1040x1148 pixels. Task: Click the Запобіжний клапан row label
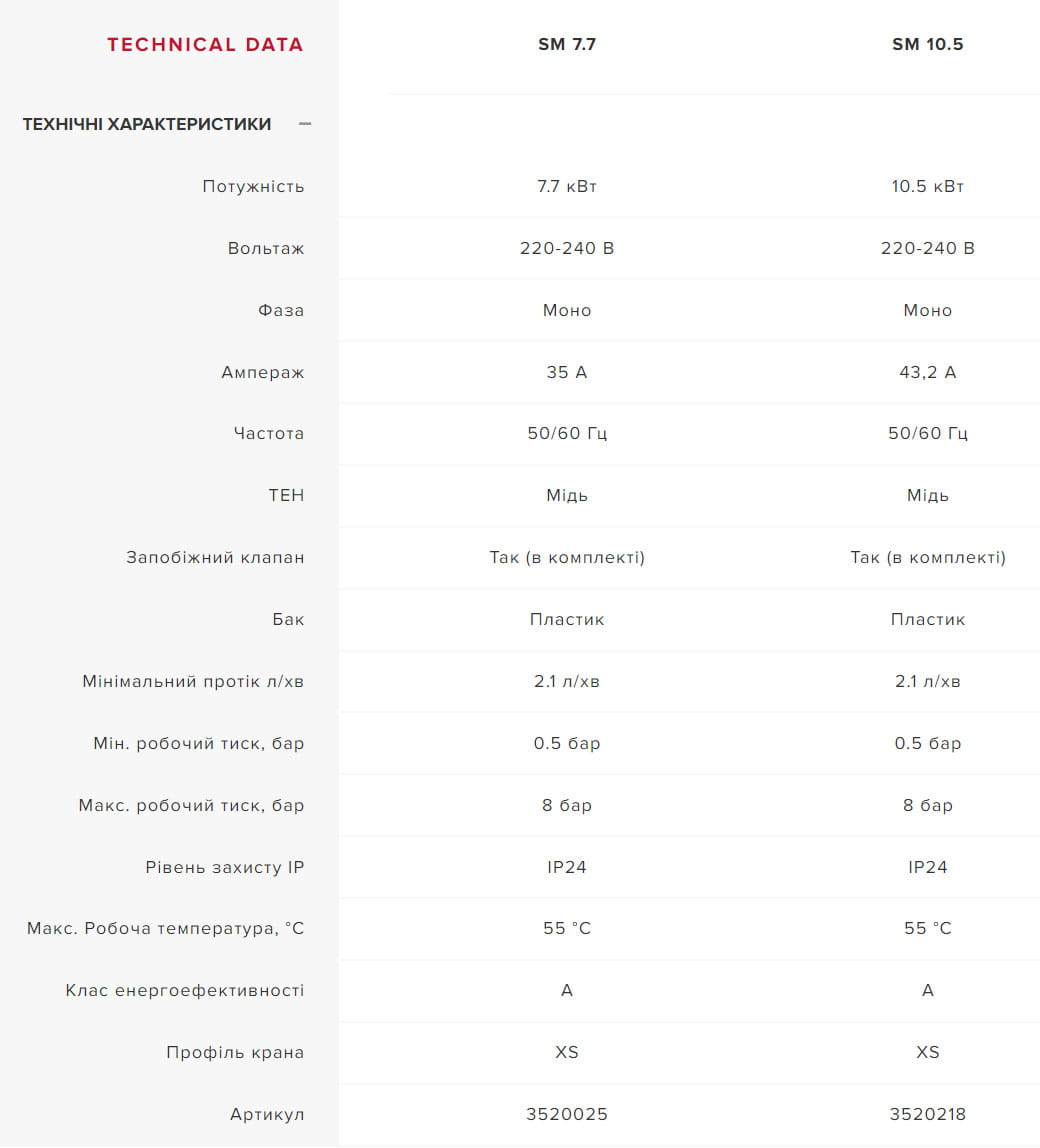pyautogui.click(x=215, y=557)
